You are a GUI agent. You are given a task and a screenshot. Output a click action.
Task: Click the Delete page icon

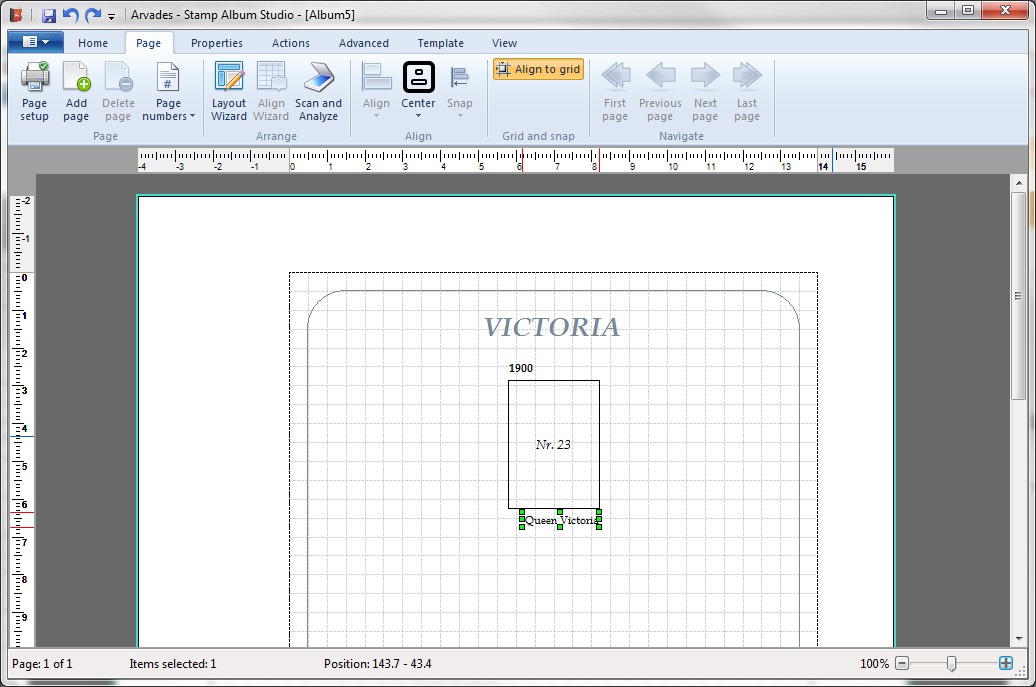coord(118,77)
